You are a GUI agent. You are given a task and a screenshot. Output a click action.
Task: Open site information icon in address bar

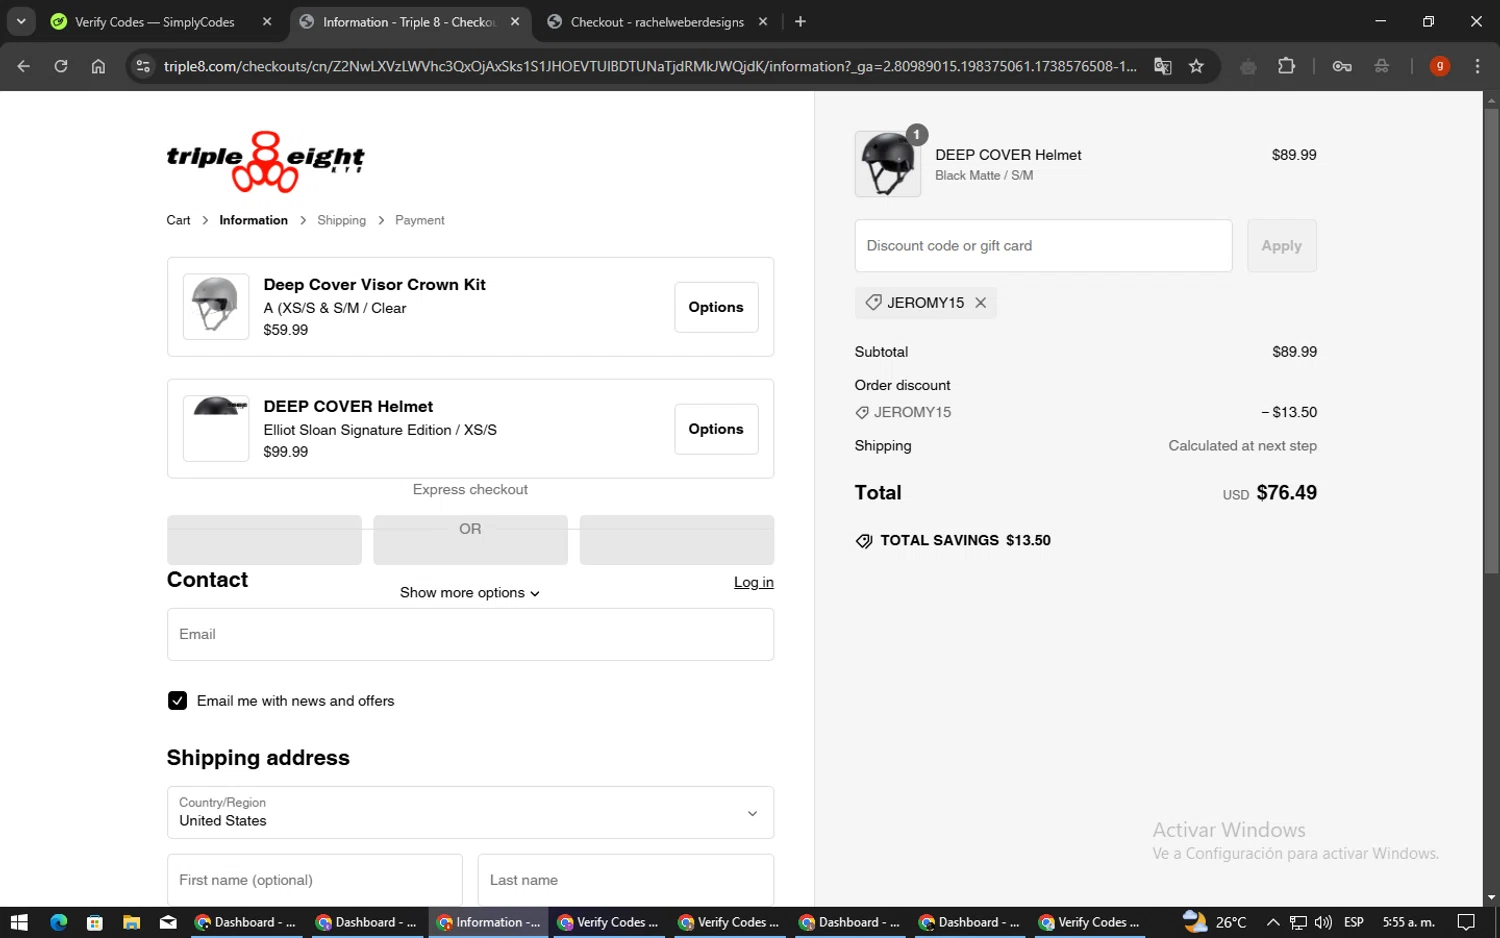click(143, 66)
